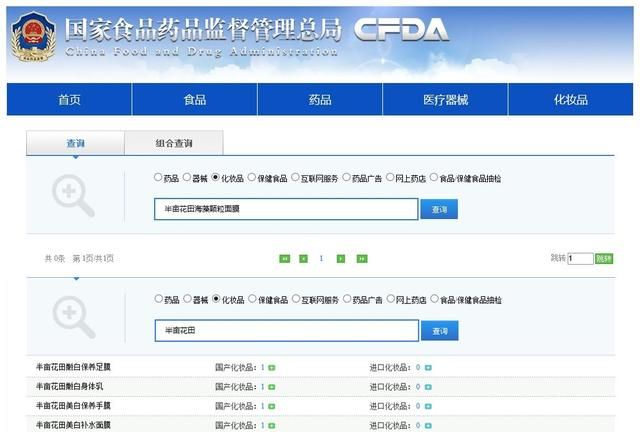Switch to the 查询 tab
This screenshot has width=640, height=432.
click(76, 143)
